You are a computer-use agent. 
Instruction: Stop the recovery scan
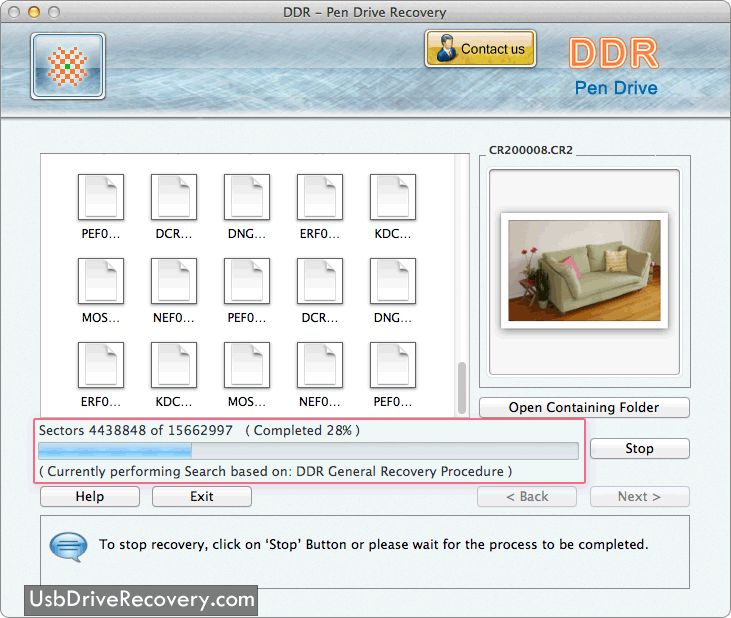639,448
